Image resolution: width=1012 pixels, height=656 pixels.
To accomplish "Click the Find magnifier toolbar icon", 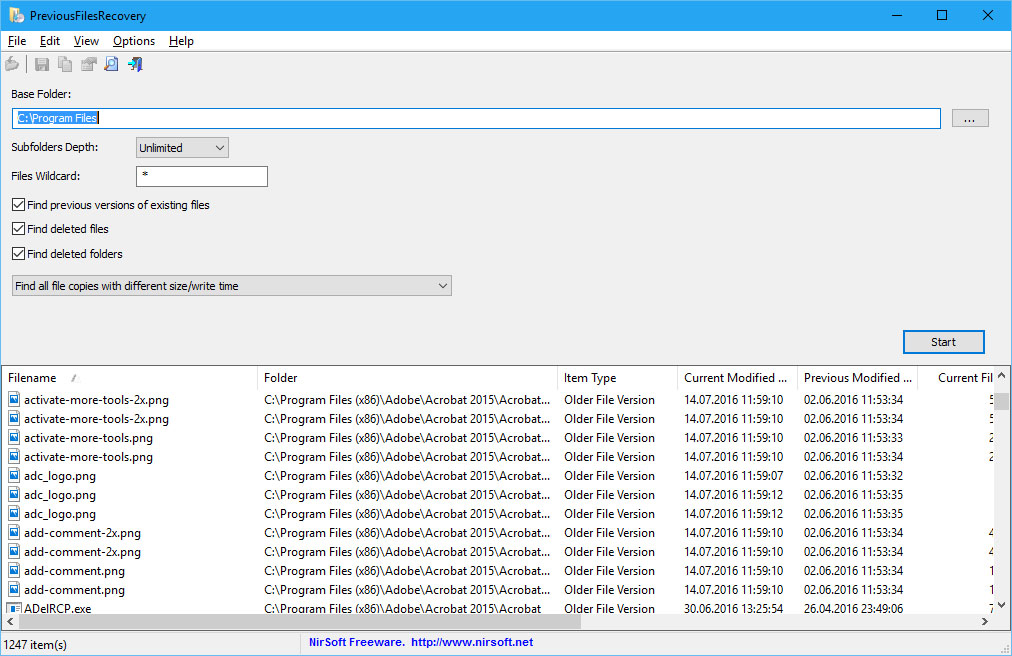I will pos(112,64).
